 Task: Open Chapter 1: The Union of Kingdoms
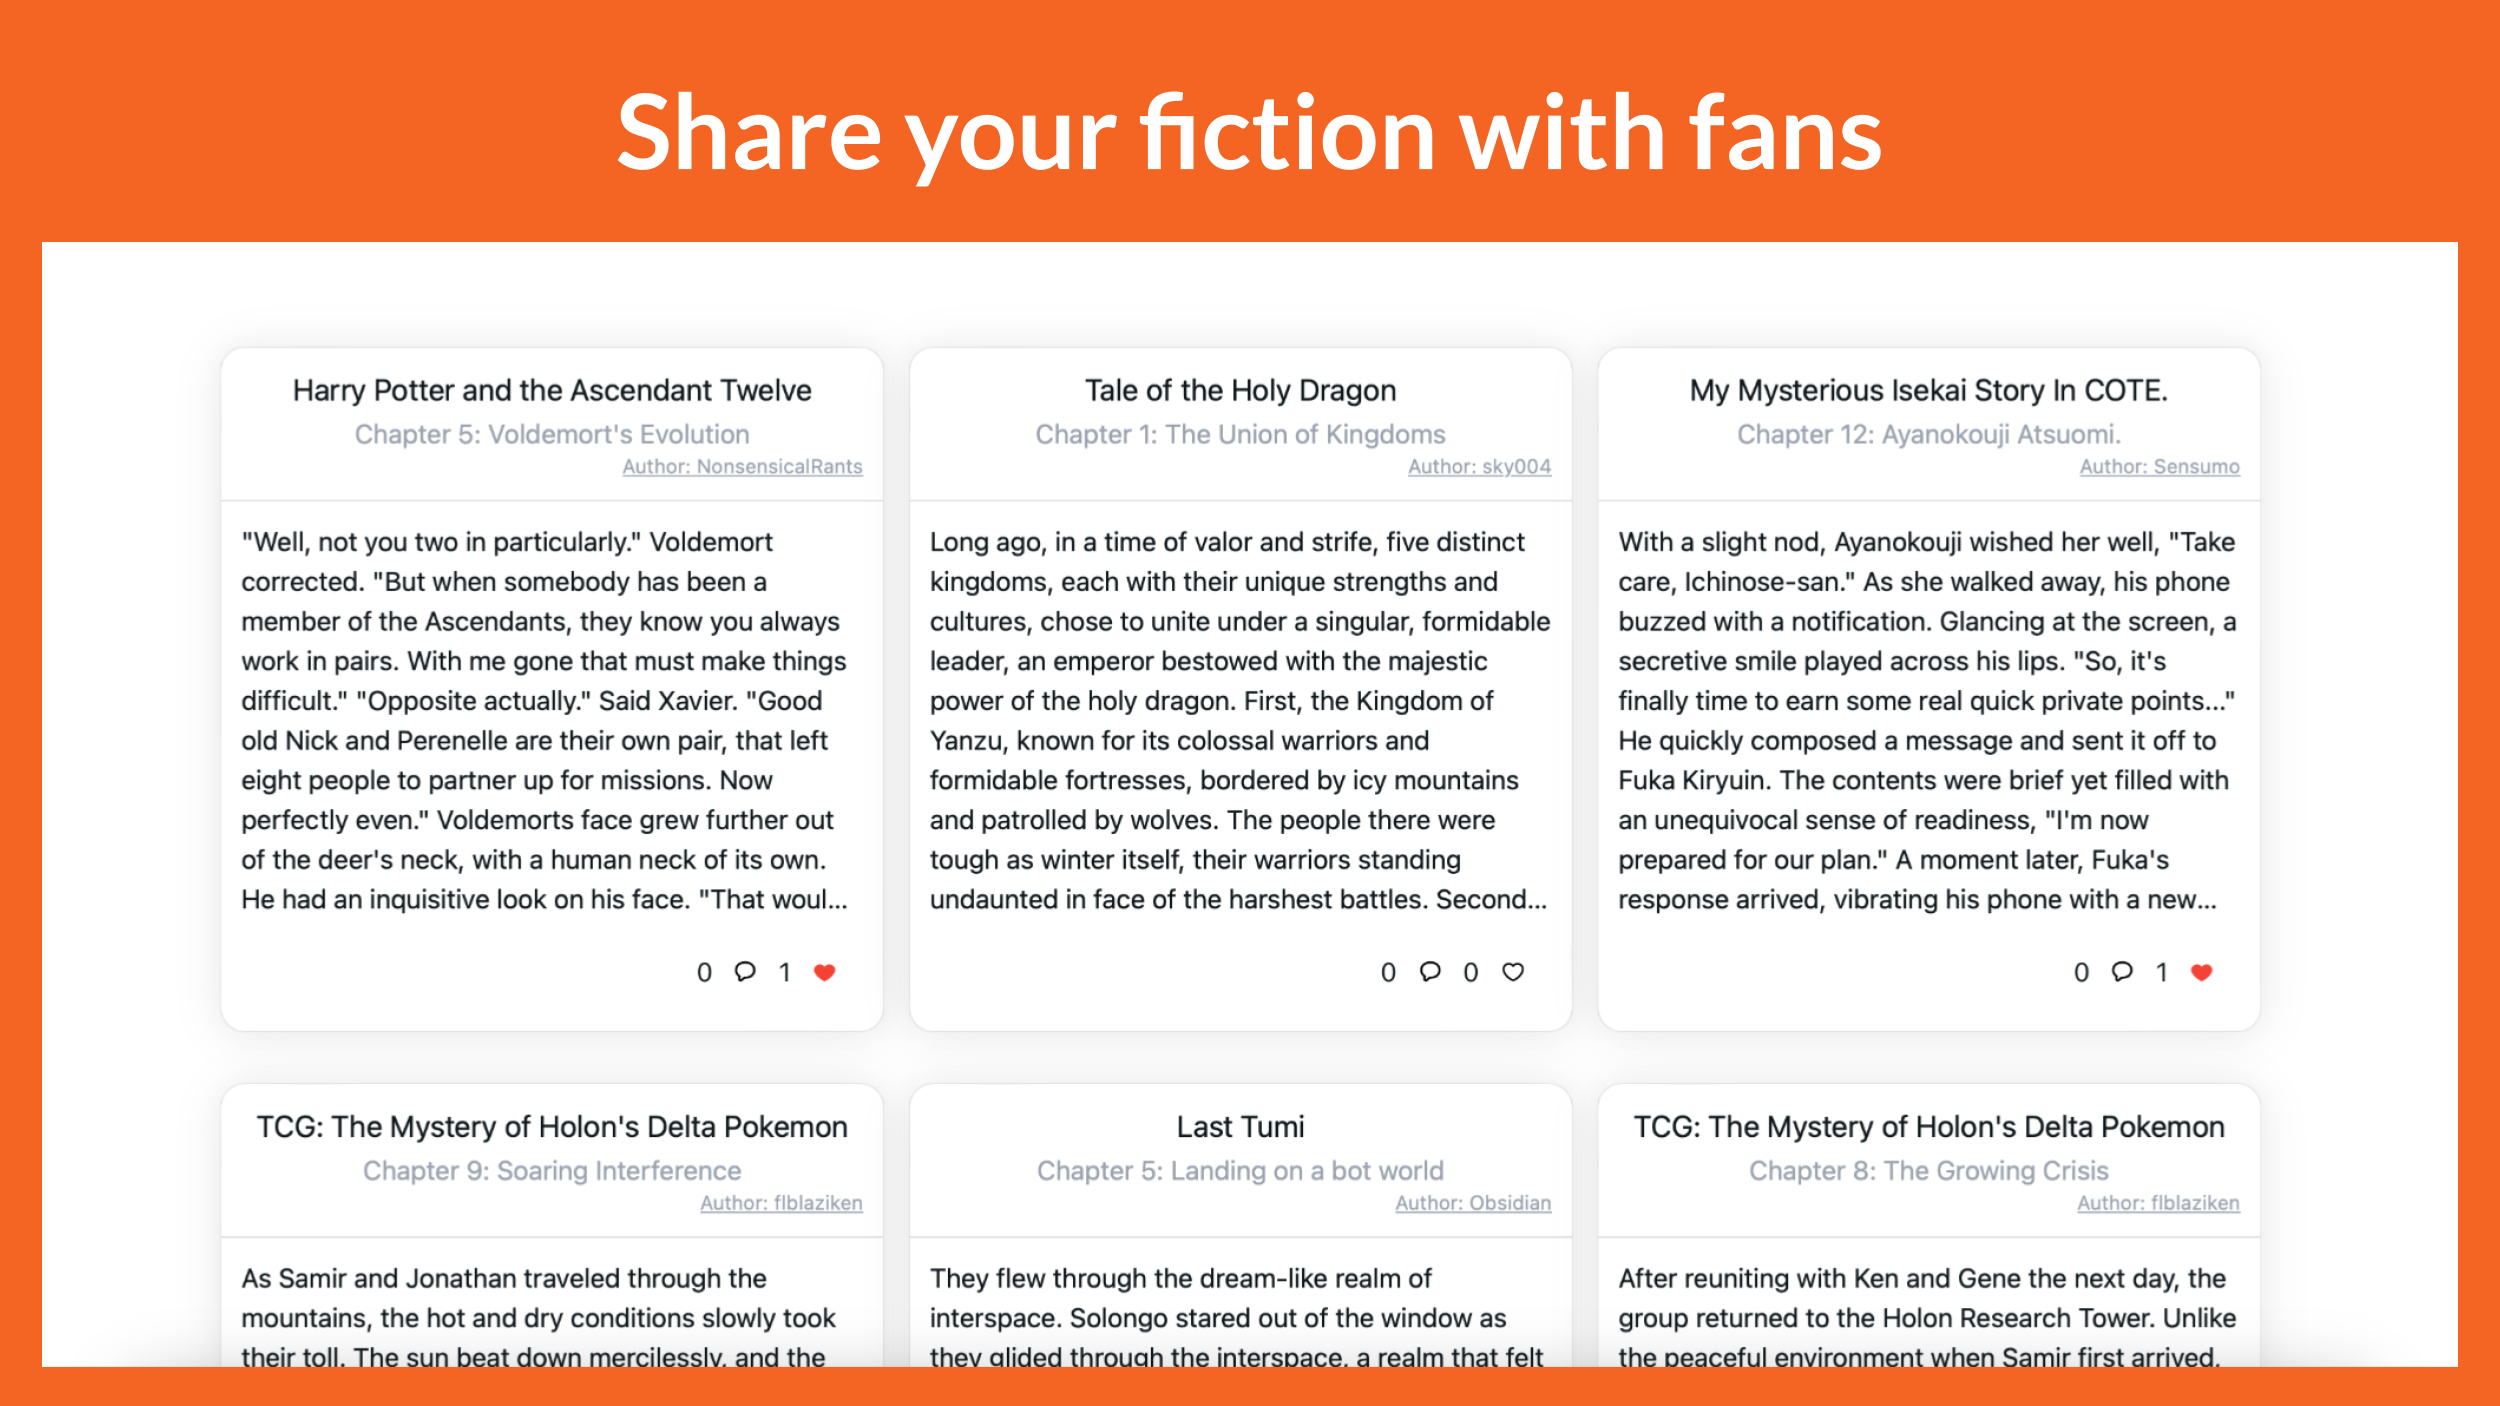[x=1240, y=434]
